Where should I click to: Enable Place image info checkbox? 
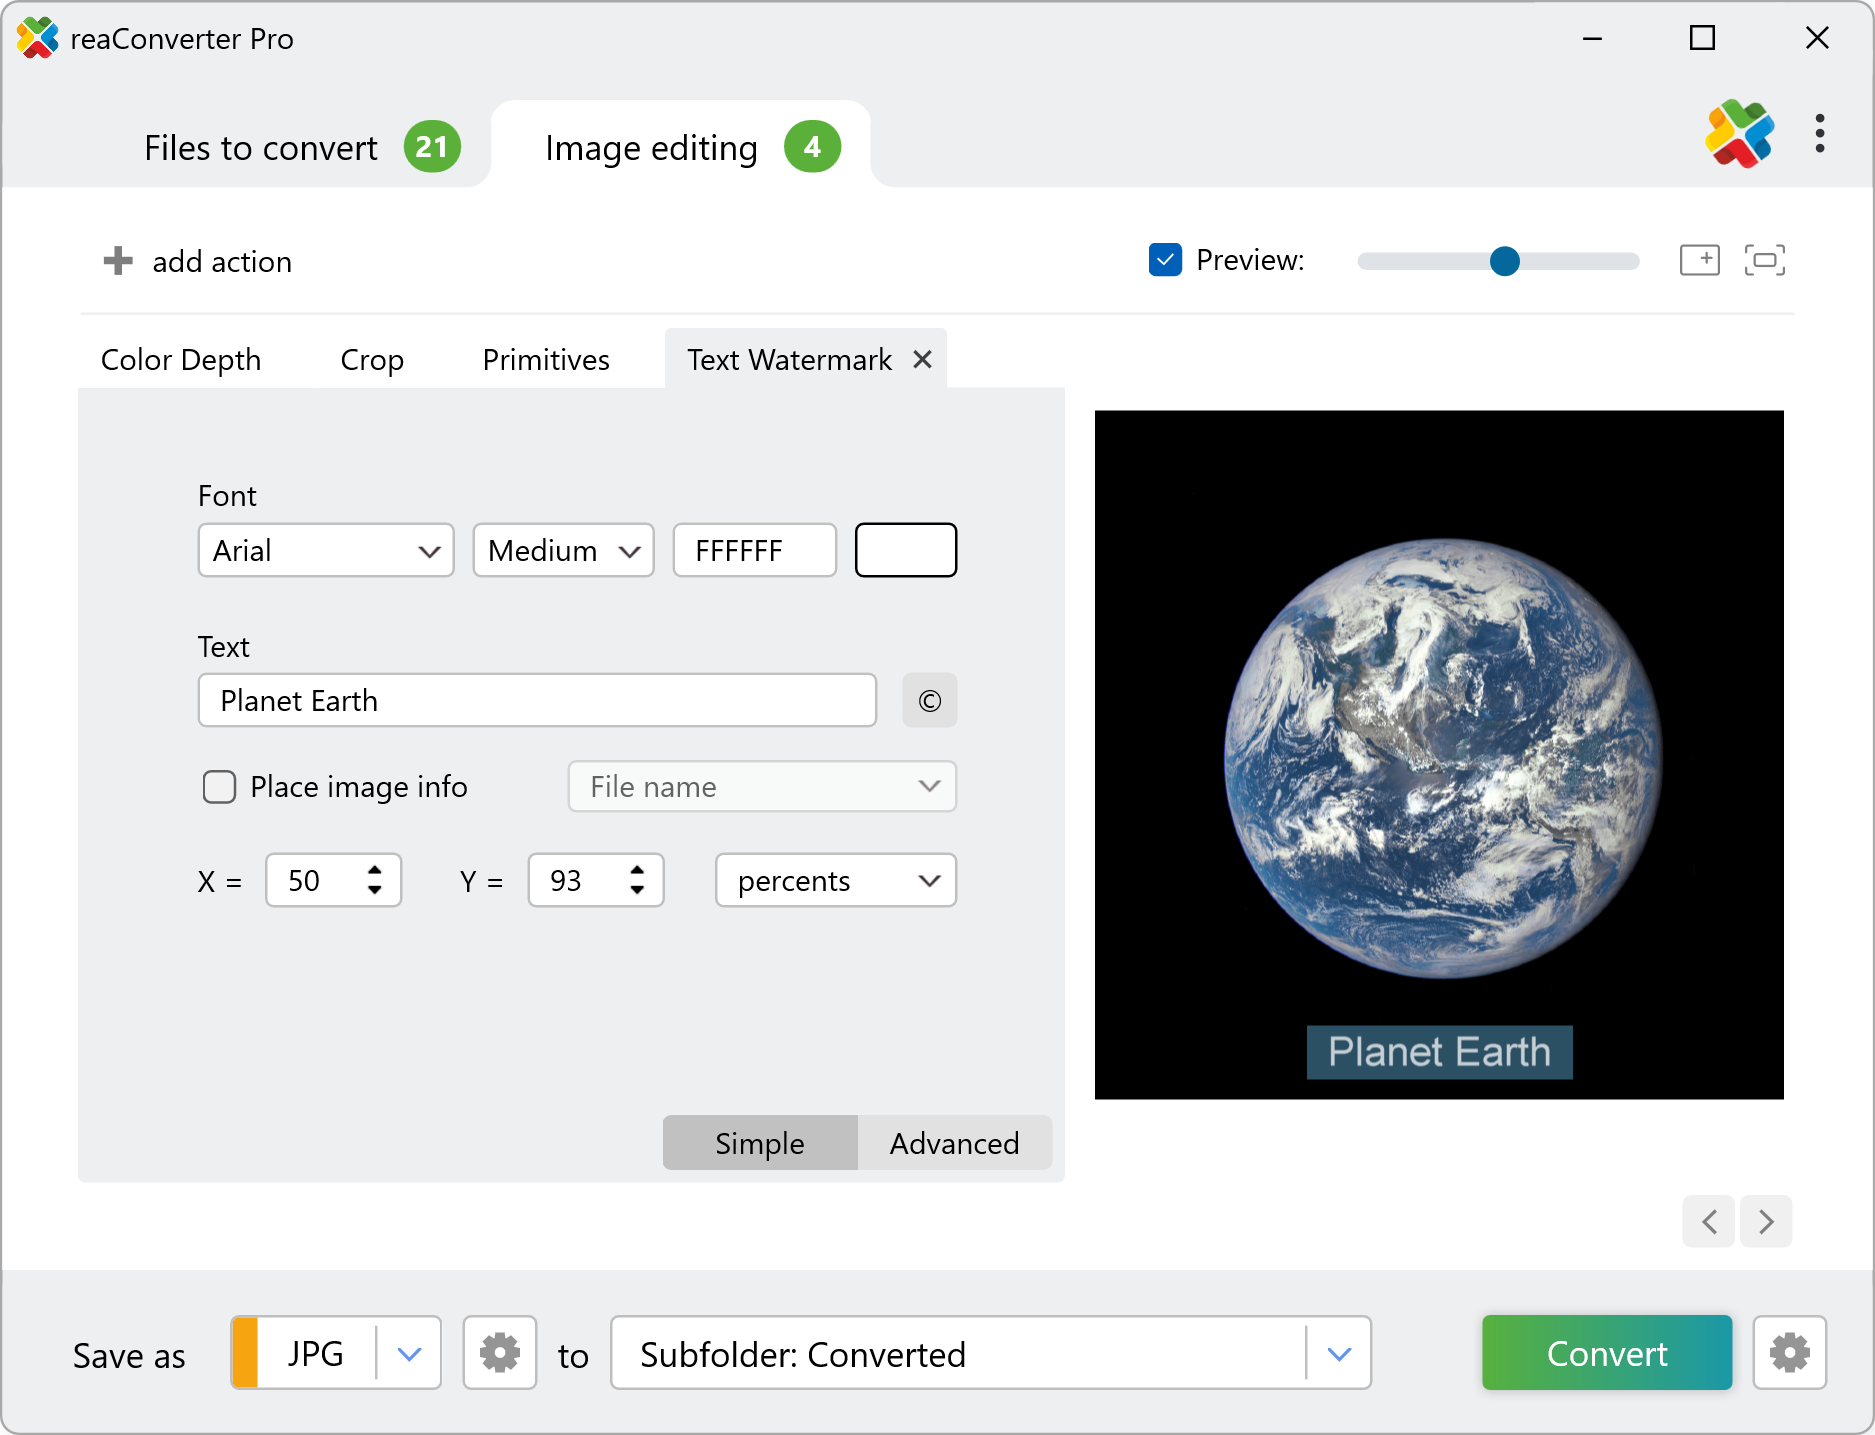point(219,787)
